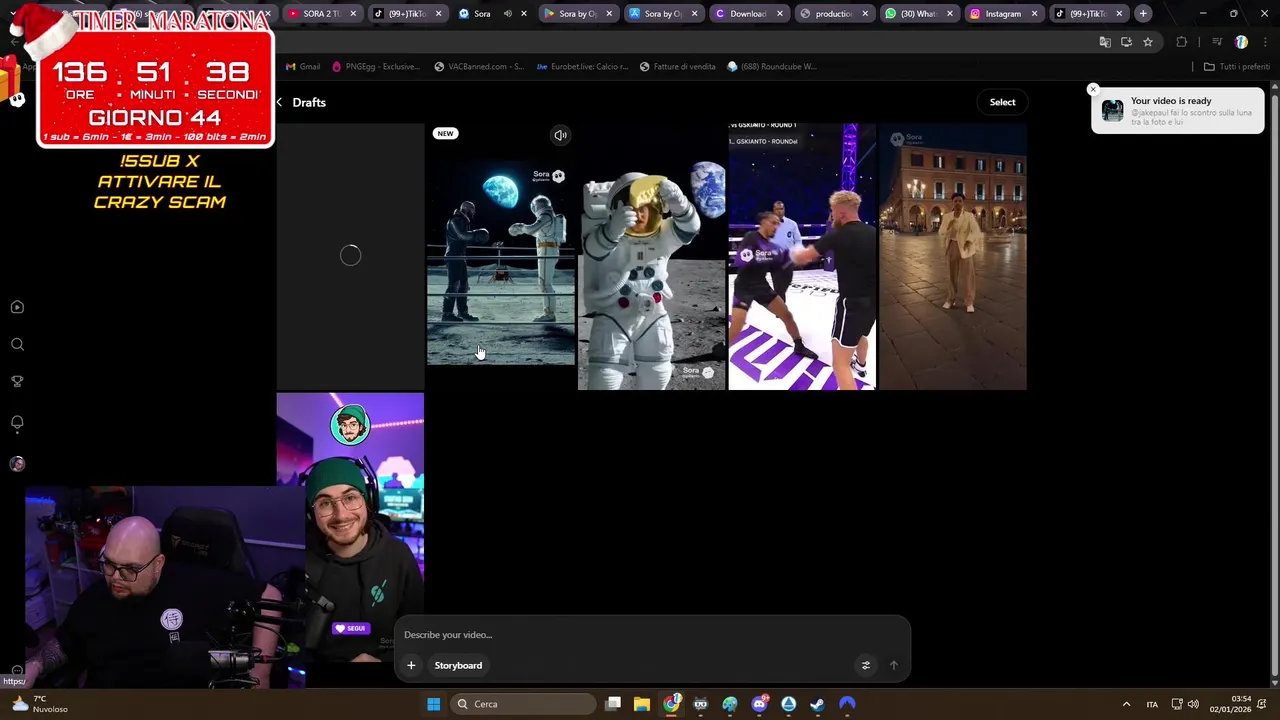The width and height of the screenshot is (1280, 720).
Task: Mute the Sora tab via its speaker icon
Action: pyautogui.click(x=508, y=14)
